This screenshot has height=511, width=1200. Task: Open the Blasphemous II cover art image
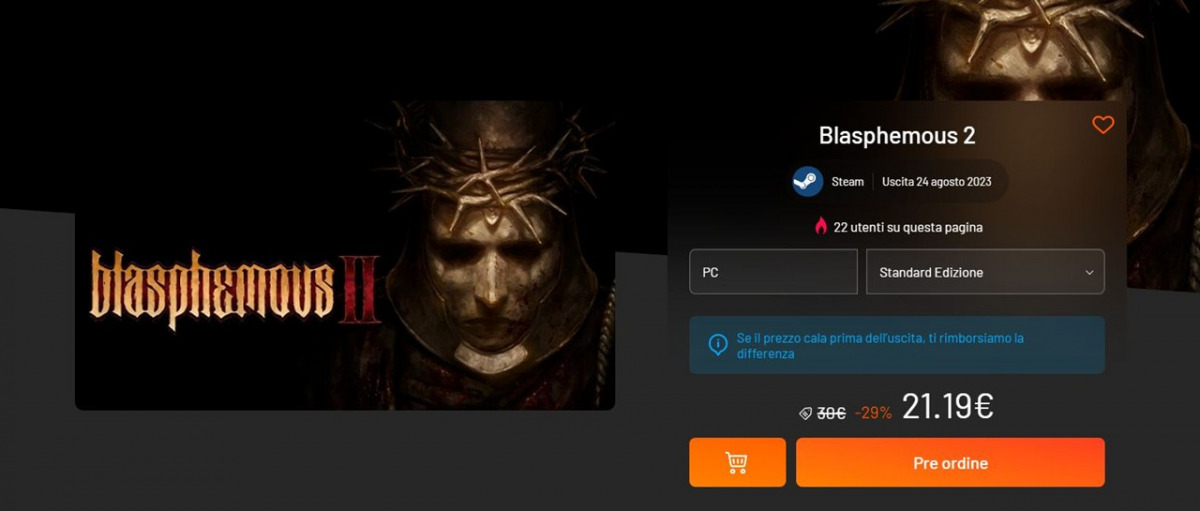click(x=345, y=255)
